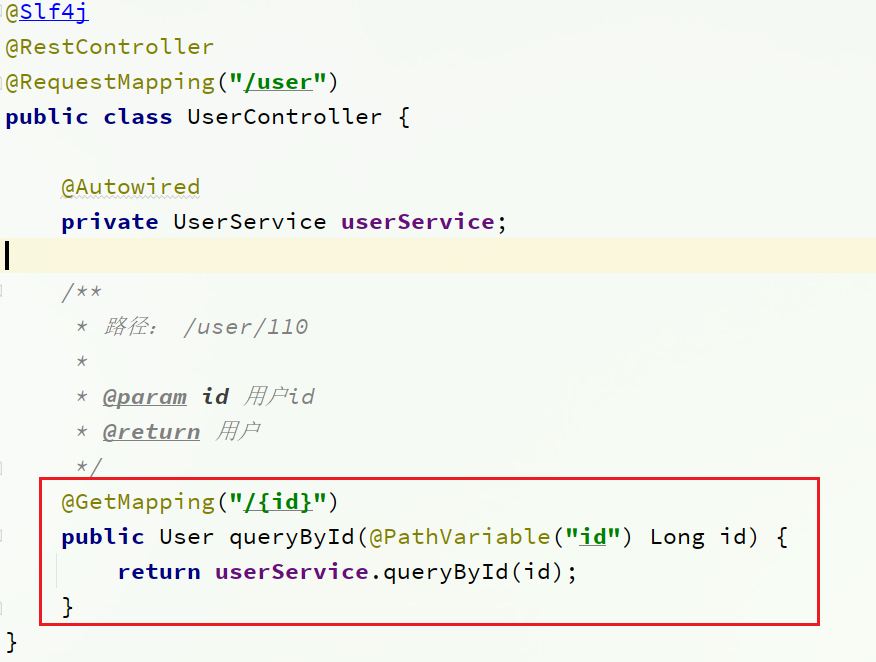Collapse the queryById method fold marker
876x662 pixels.
(x=2, y=536)
